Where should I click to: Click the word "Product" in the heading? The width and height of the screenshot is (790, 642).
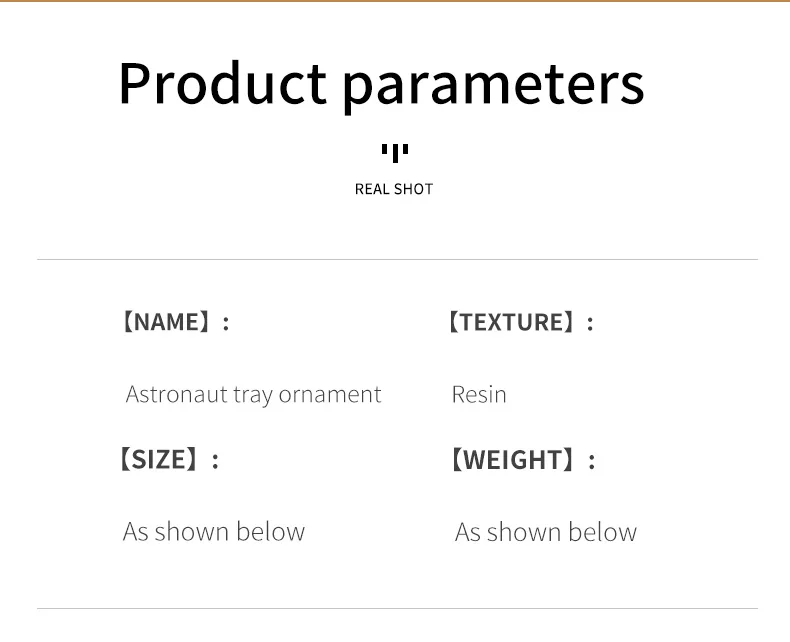tap(222, 83)
